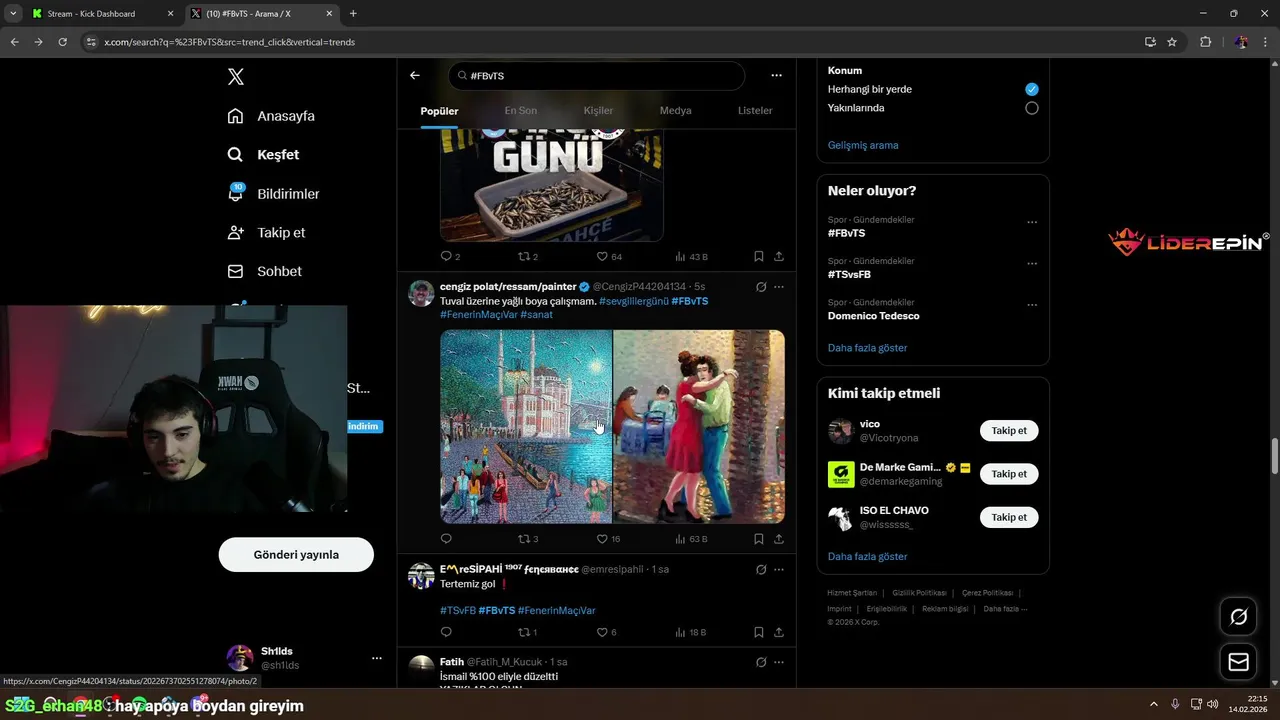
Task: Click Grok icon on cengiz polat post
Action: coord(761,287)
